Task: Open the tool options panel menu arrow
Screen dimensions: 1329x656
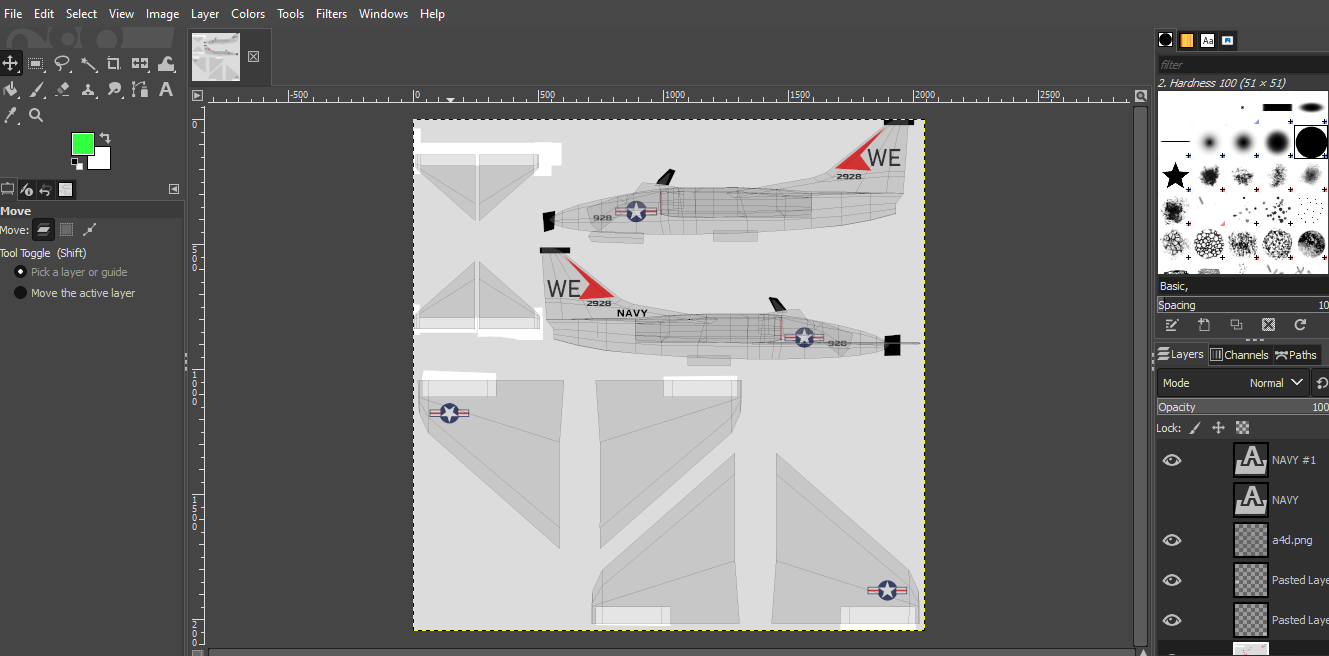Action: [x=174, y=189]
